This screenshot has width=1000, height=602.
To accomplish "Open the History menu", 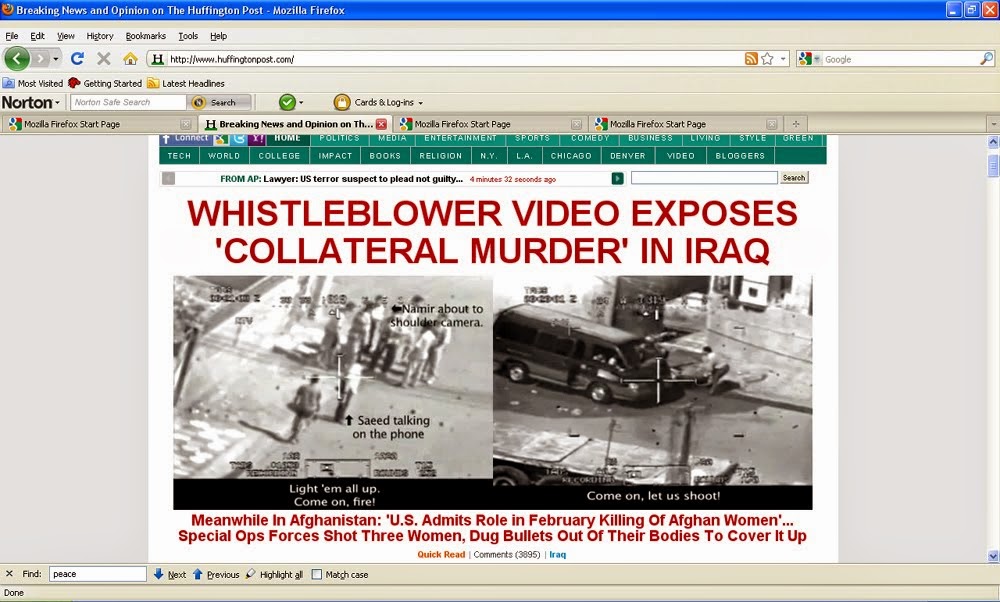I will pyautogui.click(x=99, y=36).
